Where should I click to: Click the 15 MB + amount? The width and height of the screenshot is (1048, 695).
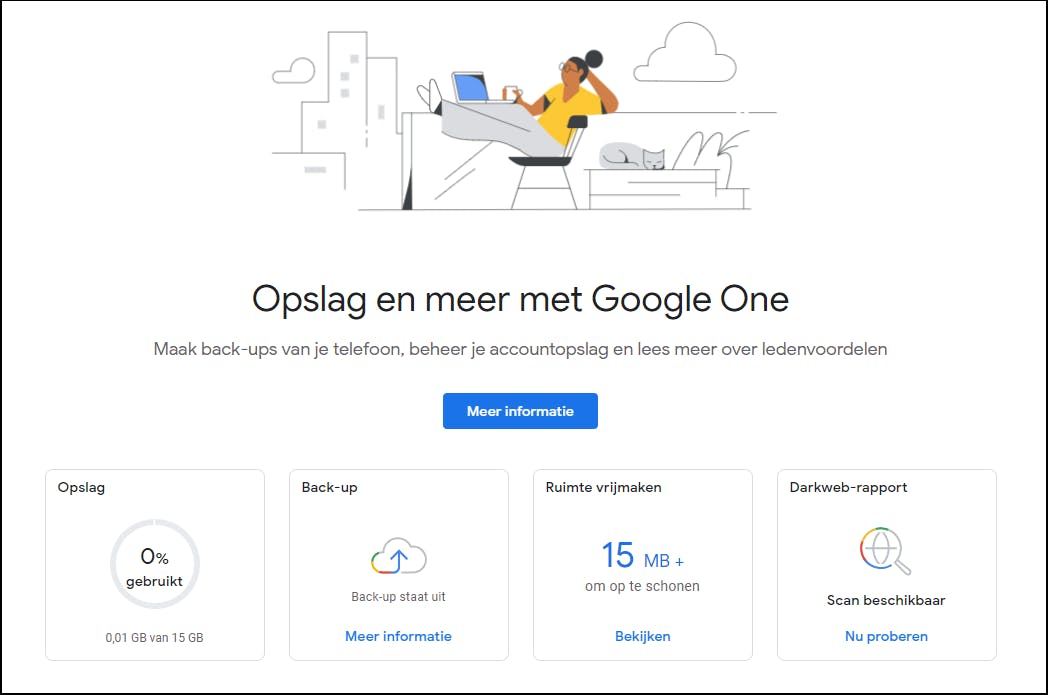tap(642, 556)
